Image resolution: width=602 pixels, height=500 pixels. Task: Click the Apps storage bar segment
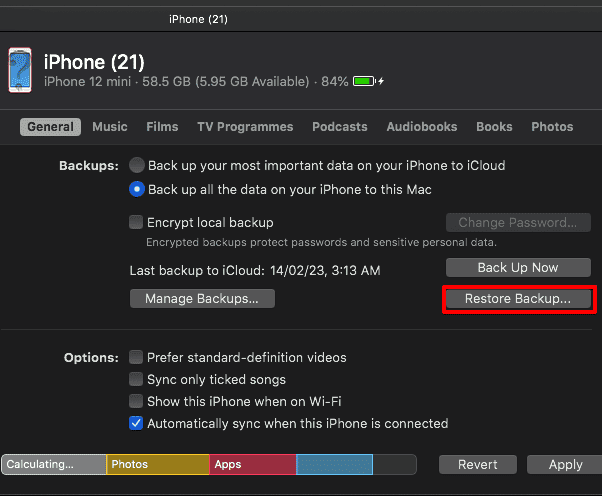coord(253,464)
